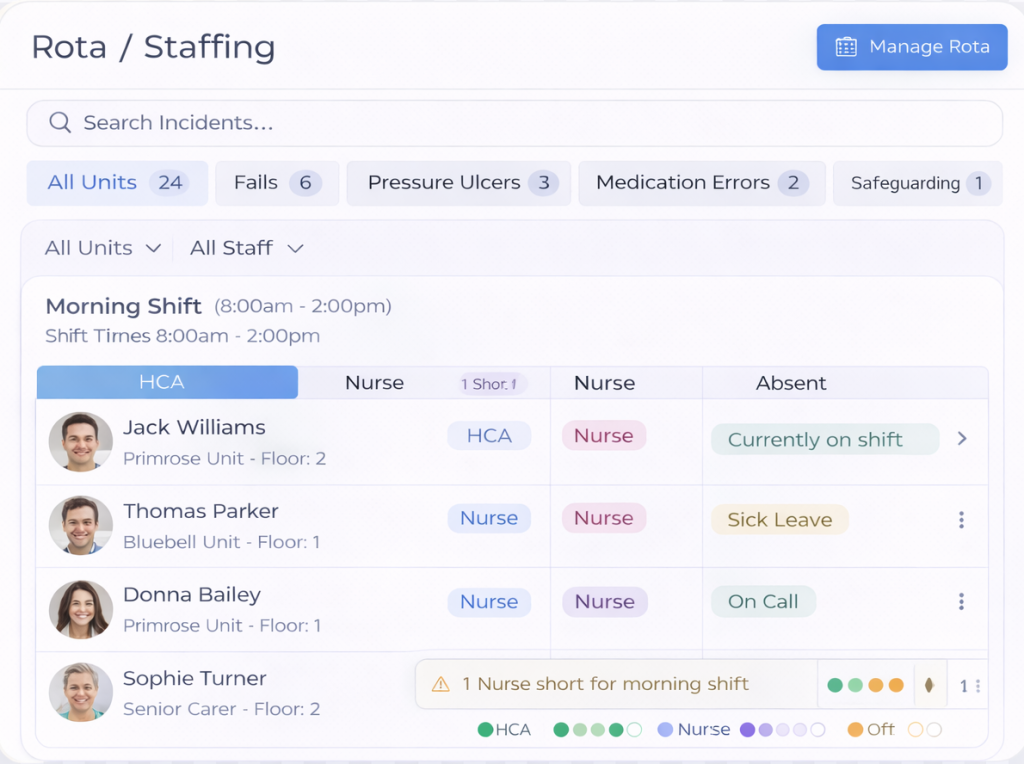Click the Nurse legend blue dot

pos(665,729)
